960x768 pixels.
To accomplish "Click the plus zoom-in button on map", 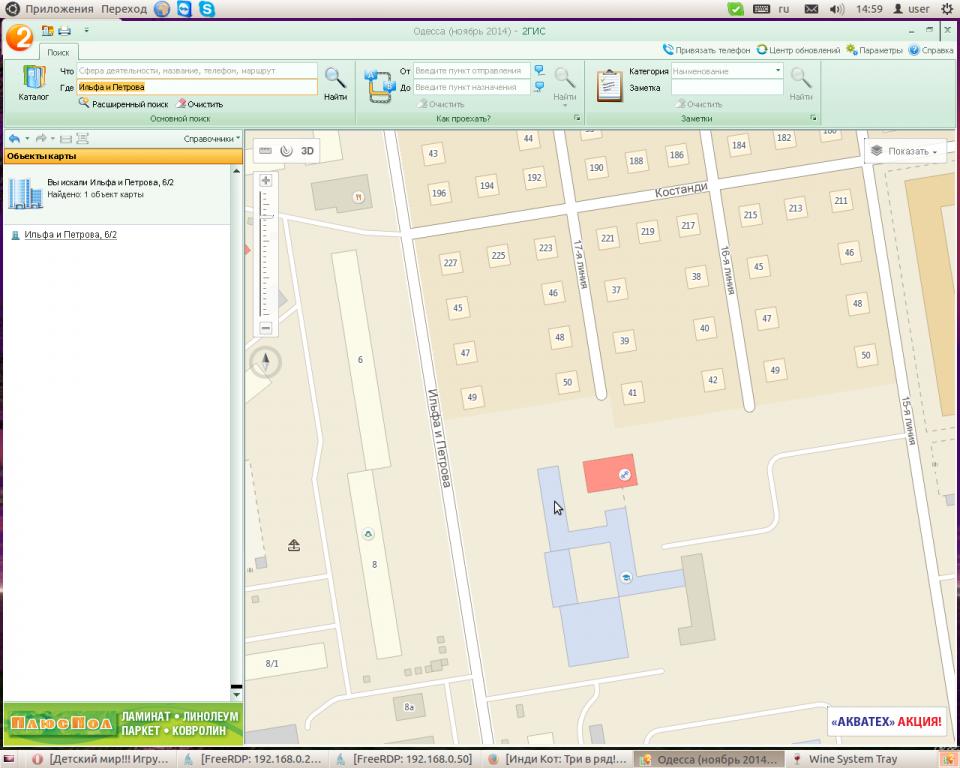I will tap(266, 181).
